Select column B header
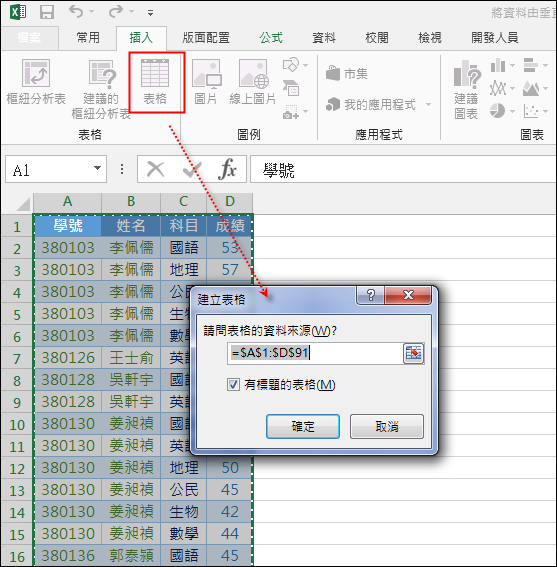 coord(131,202)
